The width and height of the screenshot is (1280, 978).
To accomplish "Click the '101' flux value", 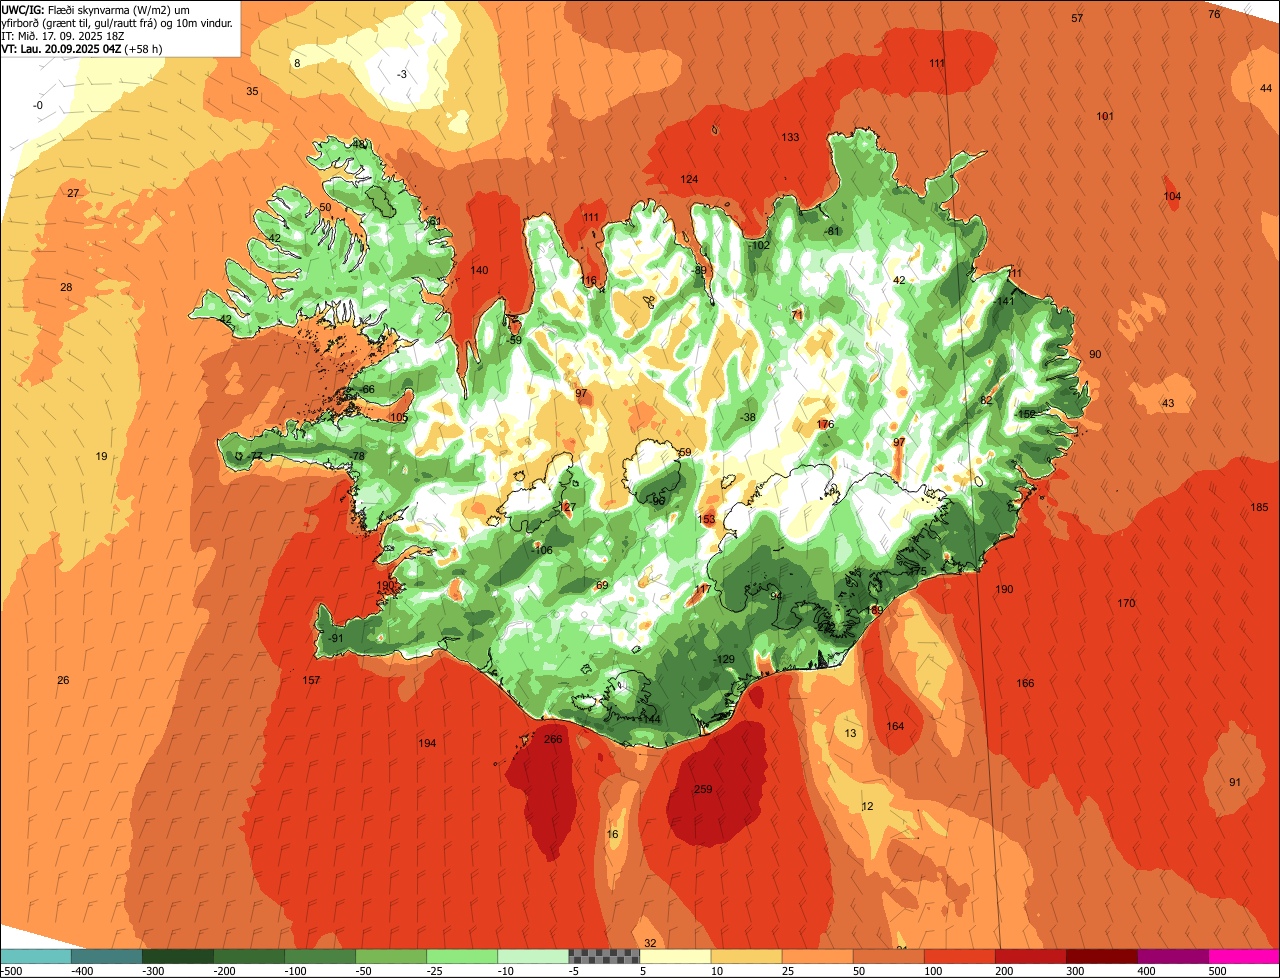I will click(1105, 117).
